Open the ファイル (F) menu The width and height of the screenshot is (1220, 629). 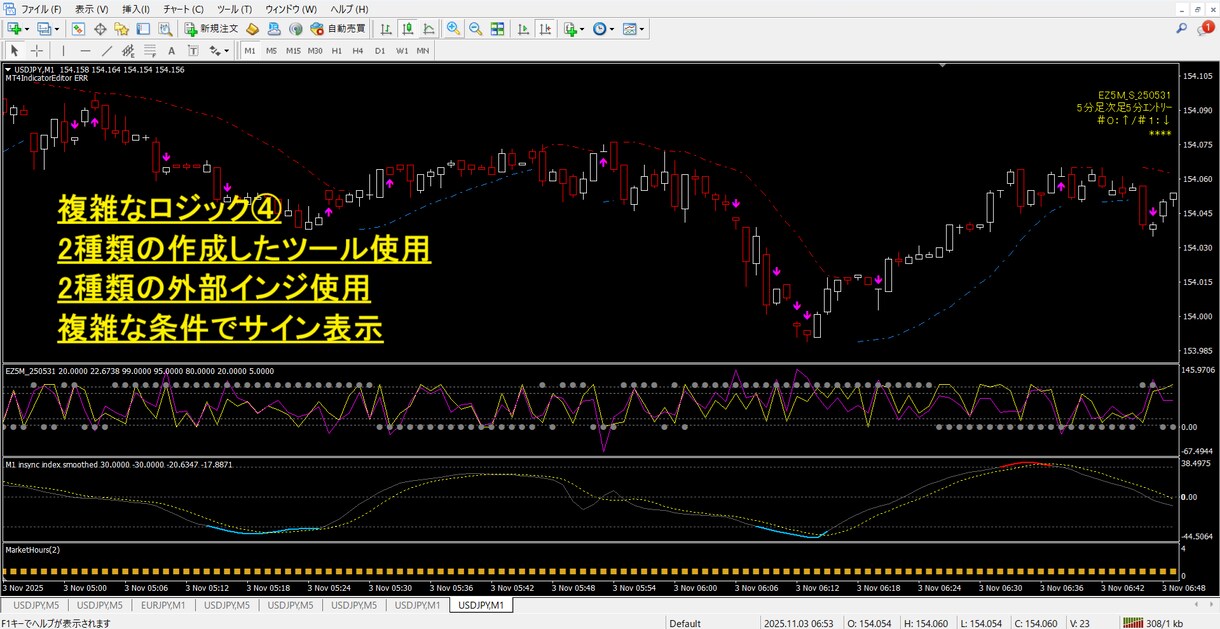(43, 9)
